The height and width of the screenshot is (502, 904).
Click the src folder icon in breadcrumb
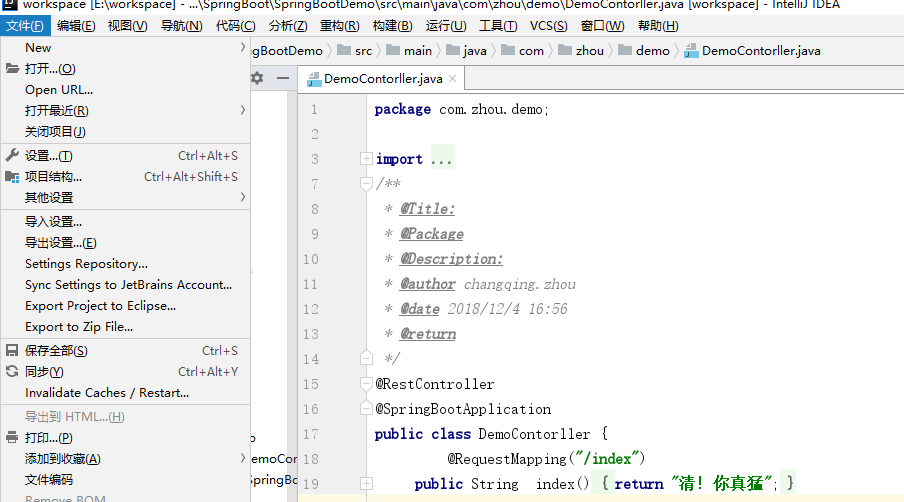(344, 50)
